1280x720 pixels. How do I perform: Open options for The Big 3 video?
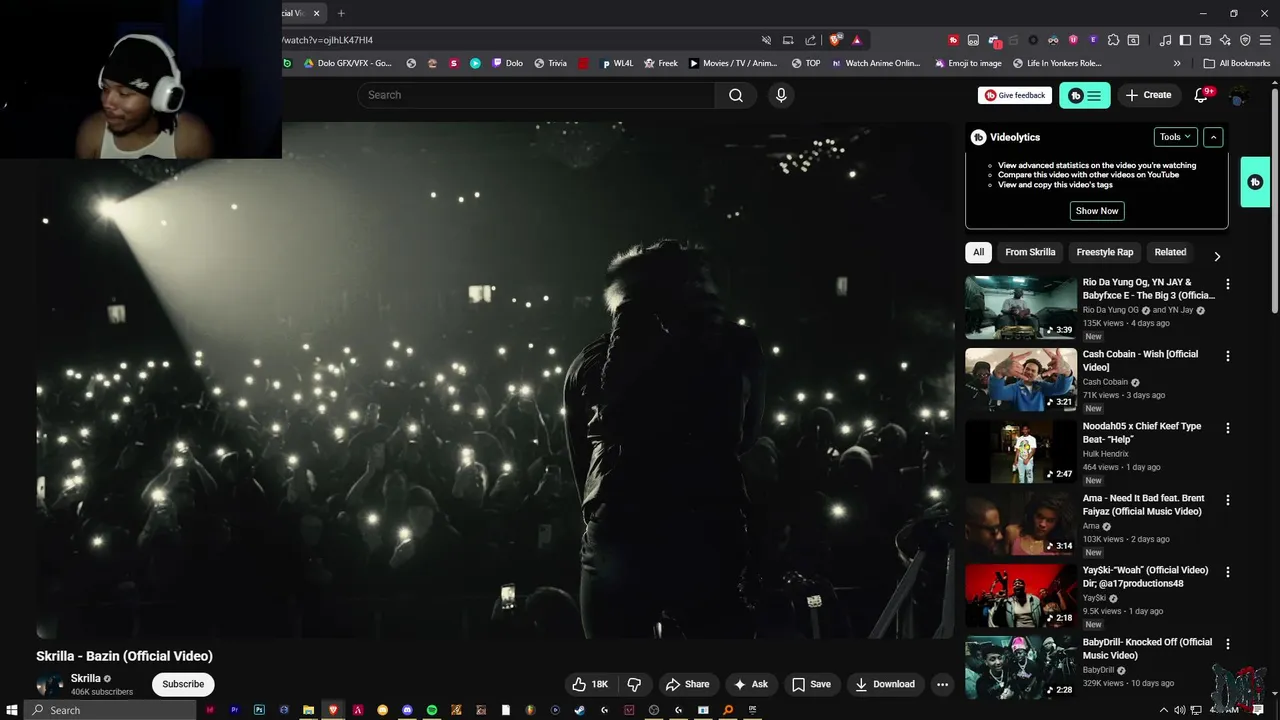pyautogui.click(x=1228, y=284)
